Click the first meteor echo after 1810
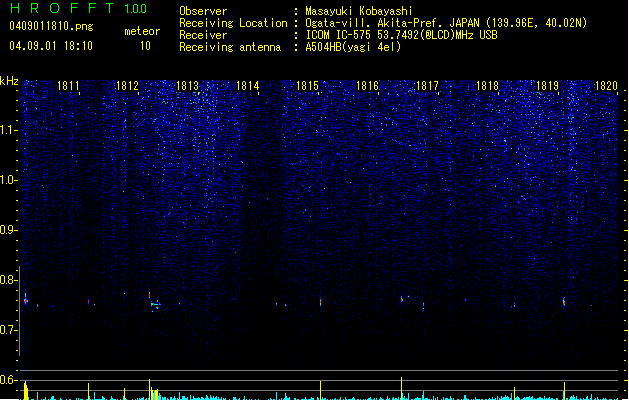 (x=26, y=300)
